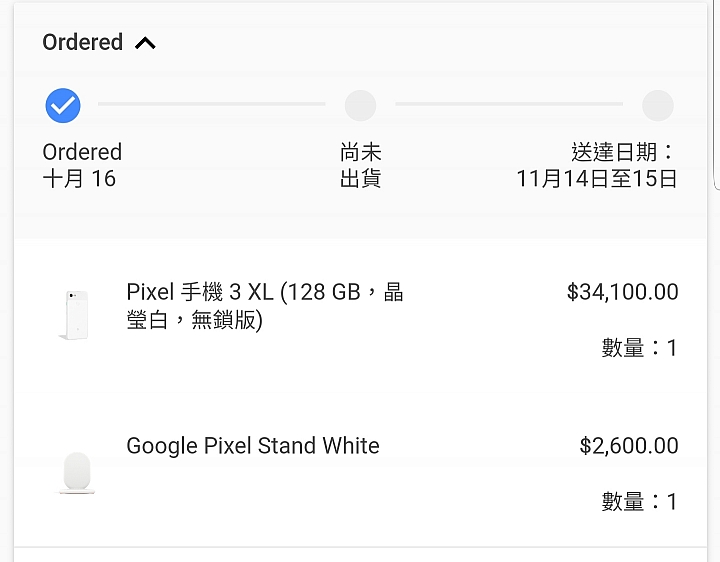Open the Pixel Stand White thumbnail
Screen dimensions: 720x562
[x=76, y=473]
